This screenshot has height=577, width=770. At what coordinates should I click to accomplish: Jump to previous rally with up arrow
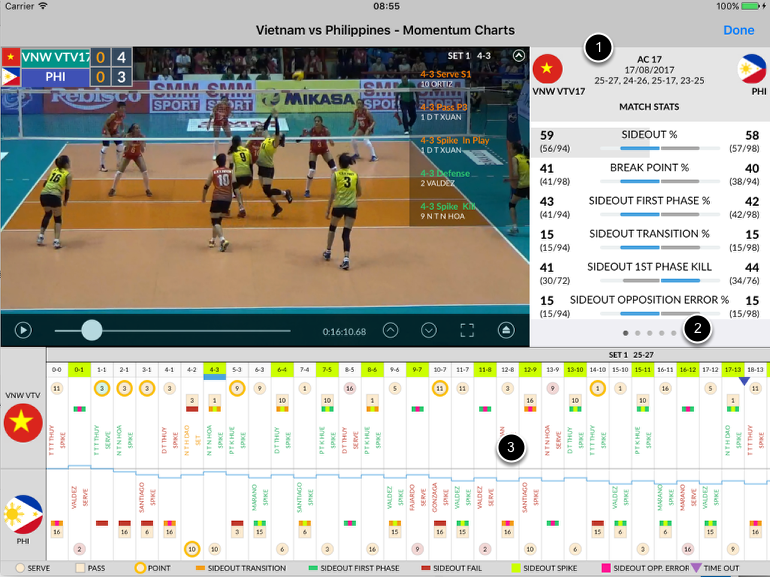(x=391, y=329)
